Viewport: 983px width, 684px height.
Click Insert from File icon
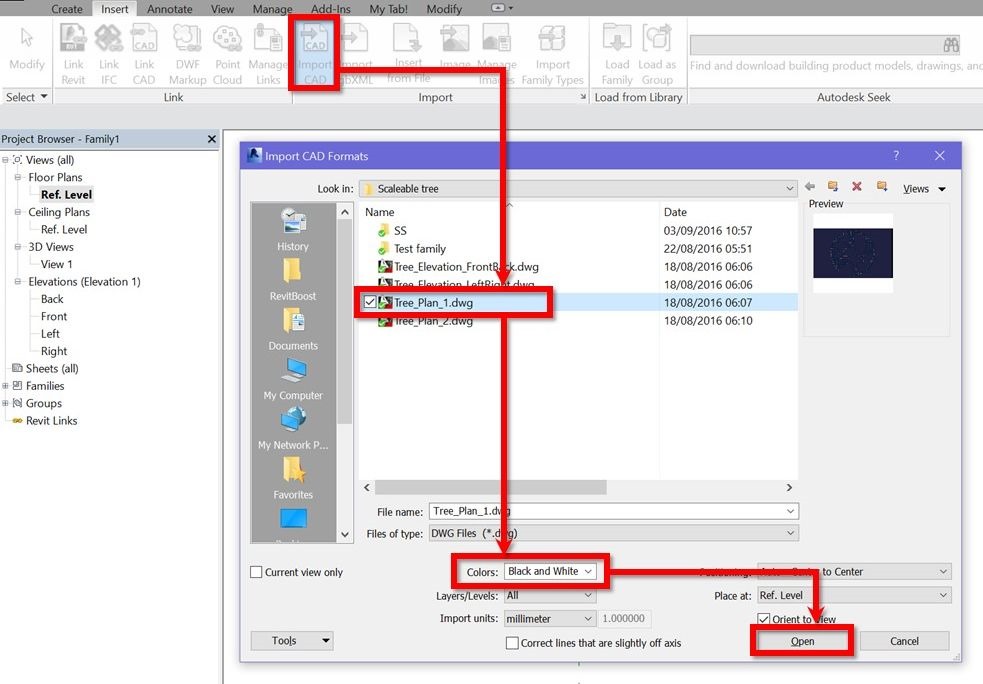408,54
